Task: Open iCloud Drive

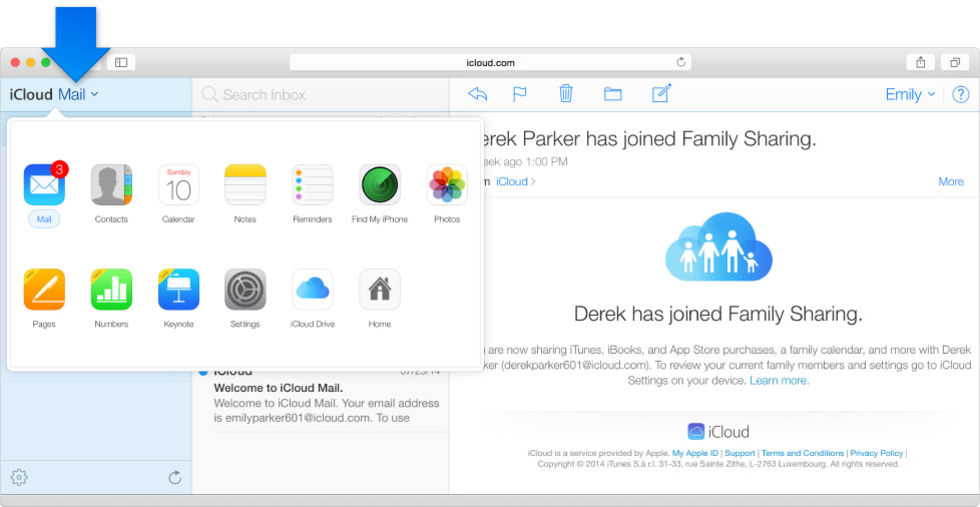Action: 312,290
